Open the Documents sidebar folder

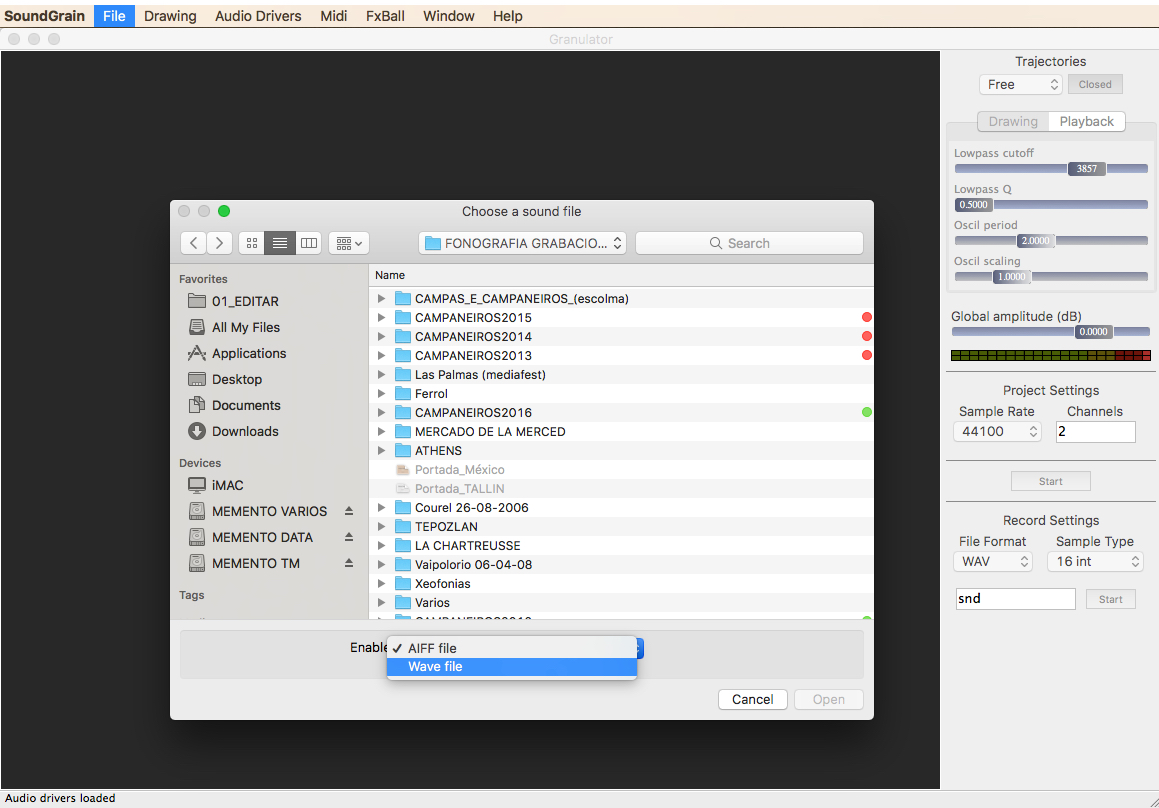[x=243, y=405]
